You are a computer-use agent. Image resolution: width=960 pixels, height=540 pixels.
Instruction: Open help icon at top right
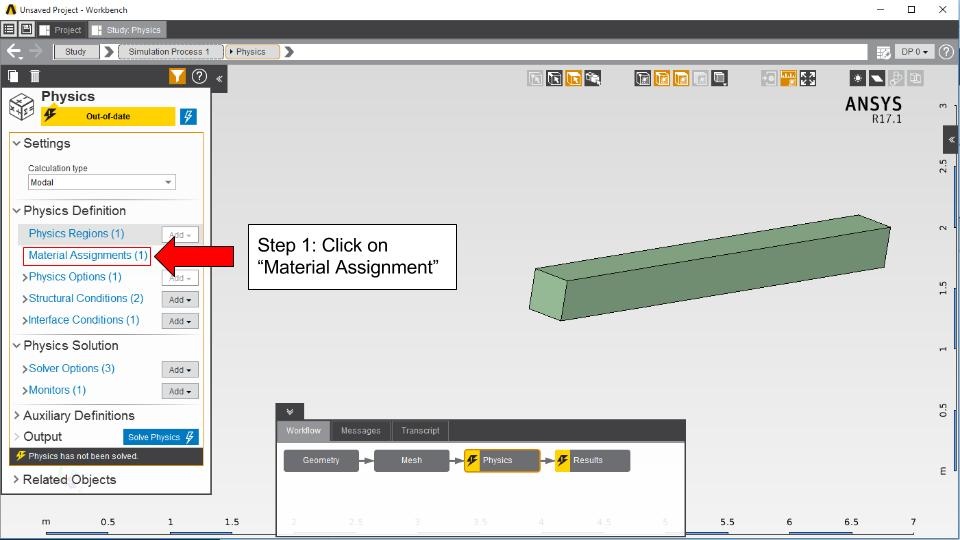click(946, 52)
